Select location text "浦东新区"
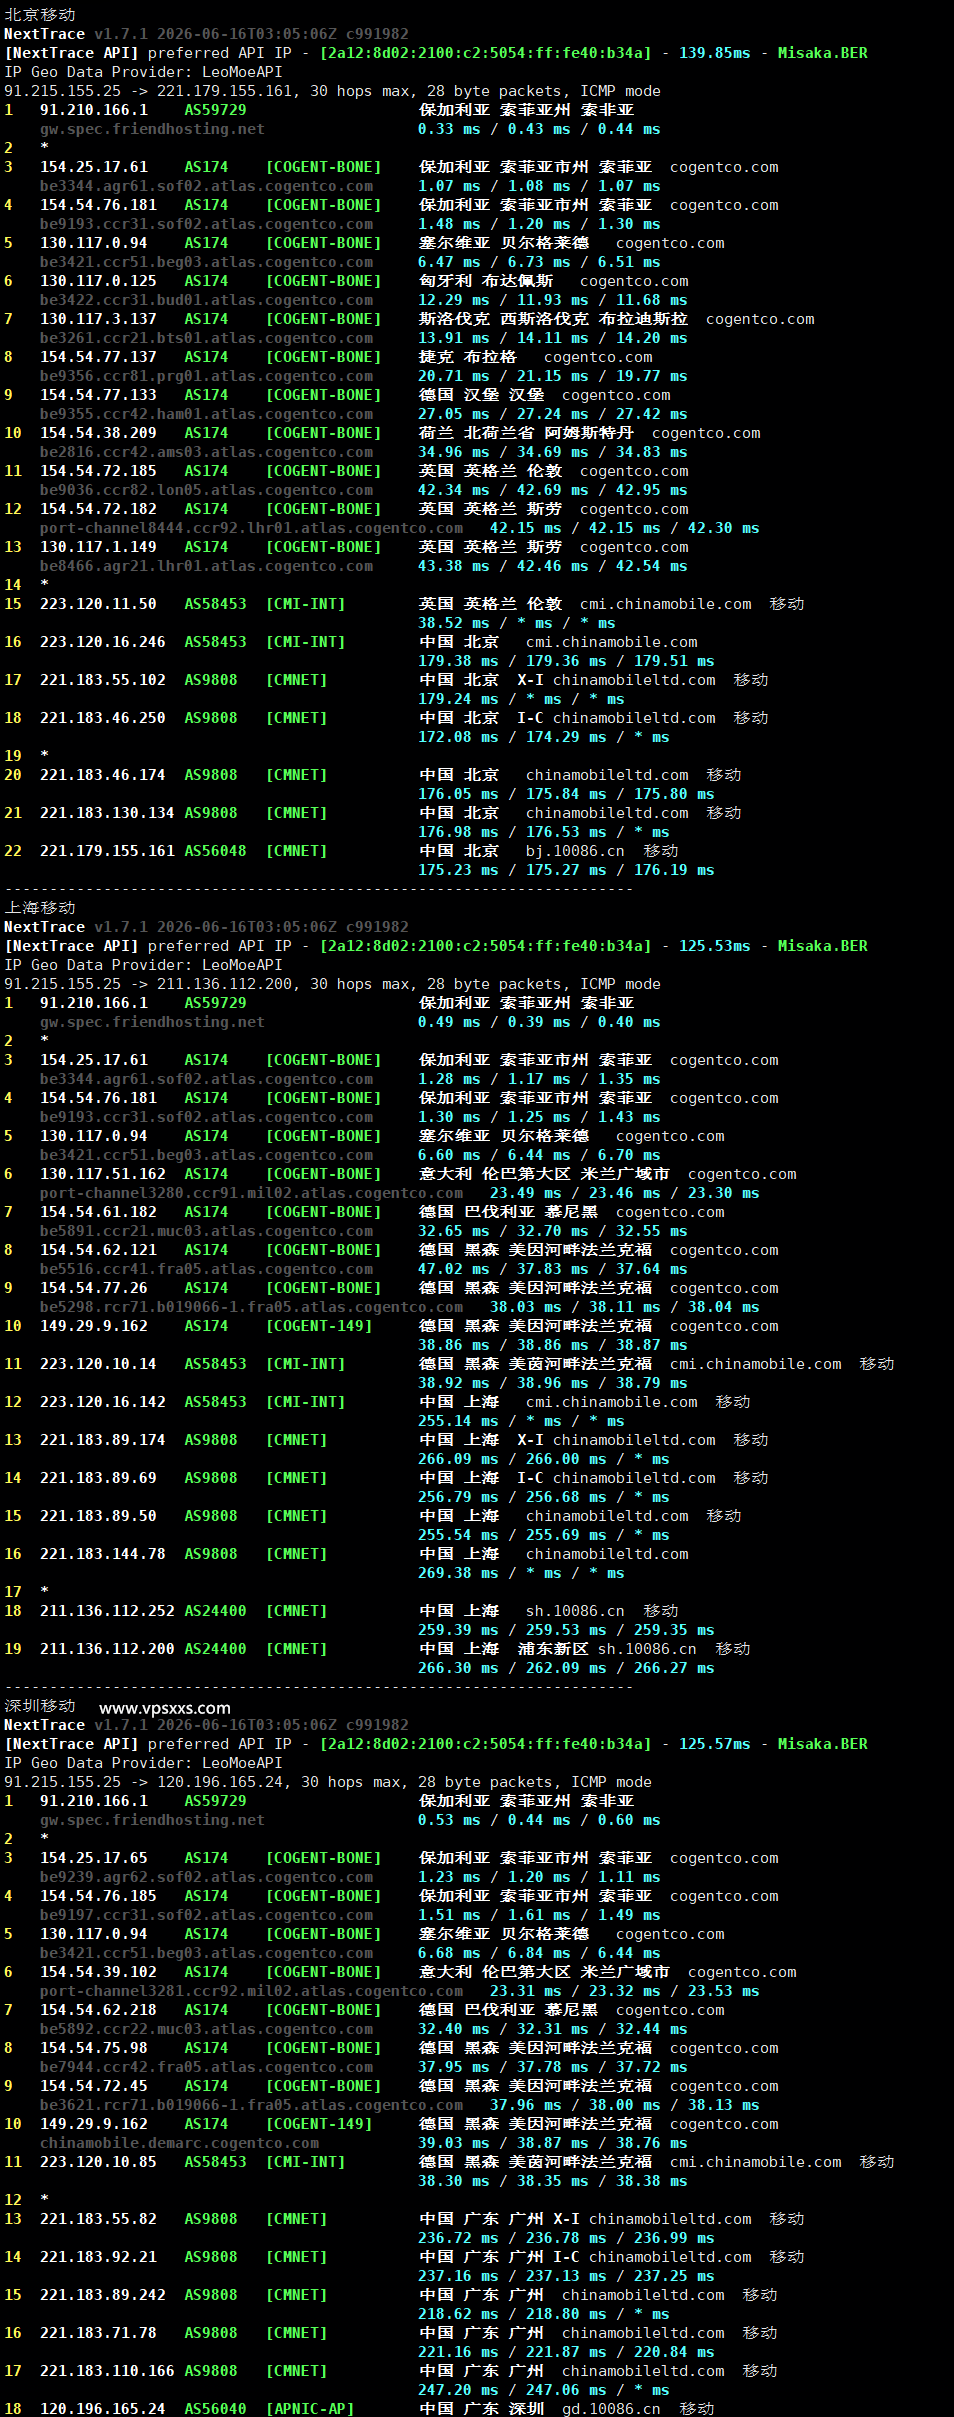This screenshot has height=2417, width=954. (553, 1649)
